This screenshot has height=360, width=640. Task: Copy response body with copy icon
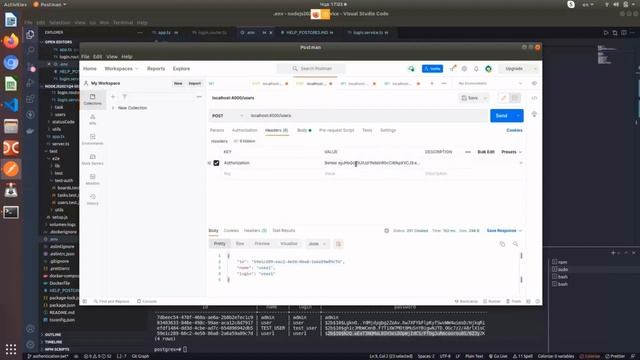[x=502, y=244]
